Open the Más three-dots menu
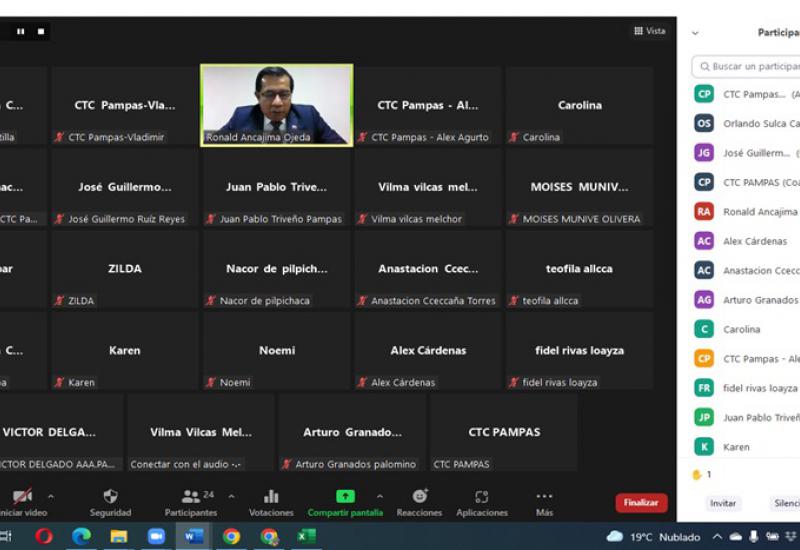 (544, 497)
